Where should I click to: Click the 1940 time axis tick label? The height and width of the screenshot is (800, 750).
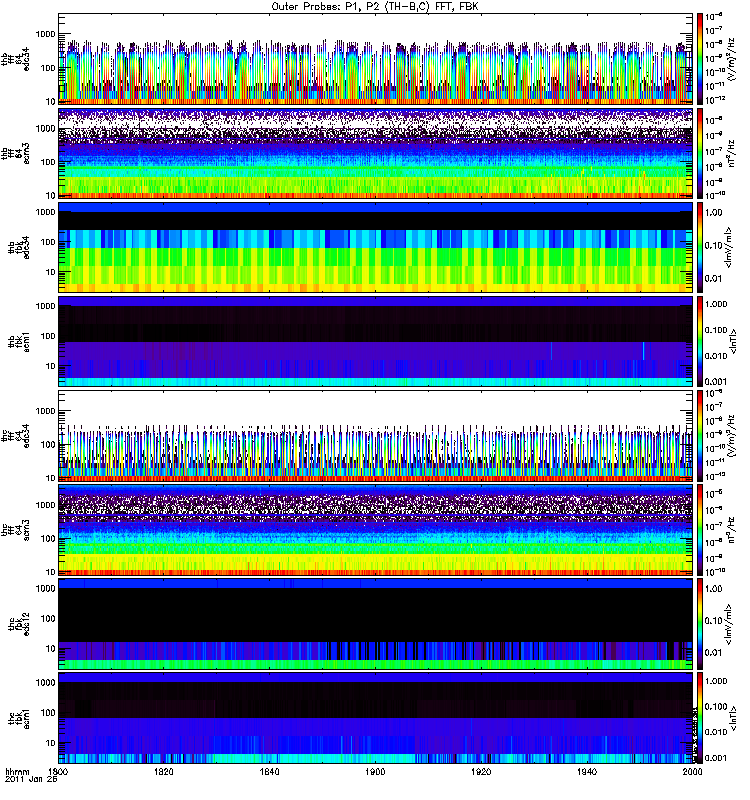tap(587, 771)
